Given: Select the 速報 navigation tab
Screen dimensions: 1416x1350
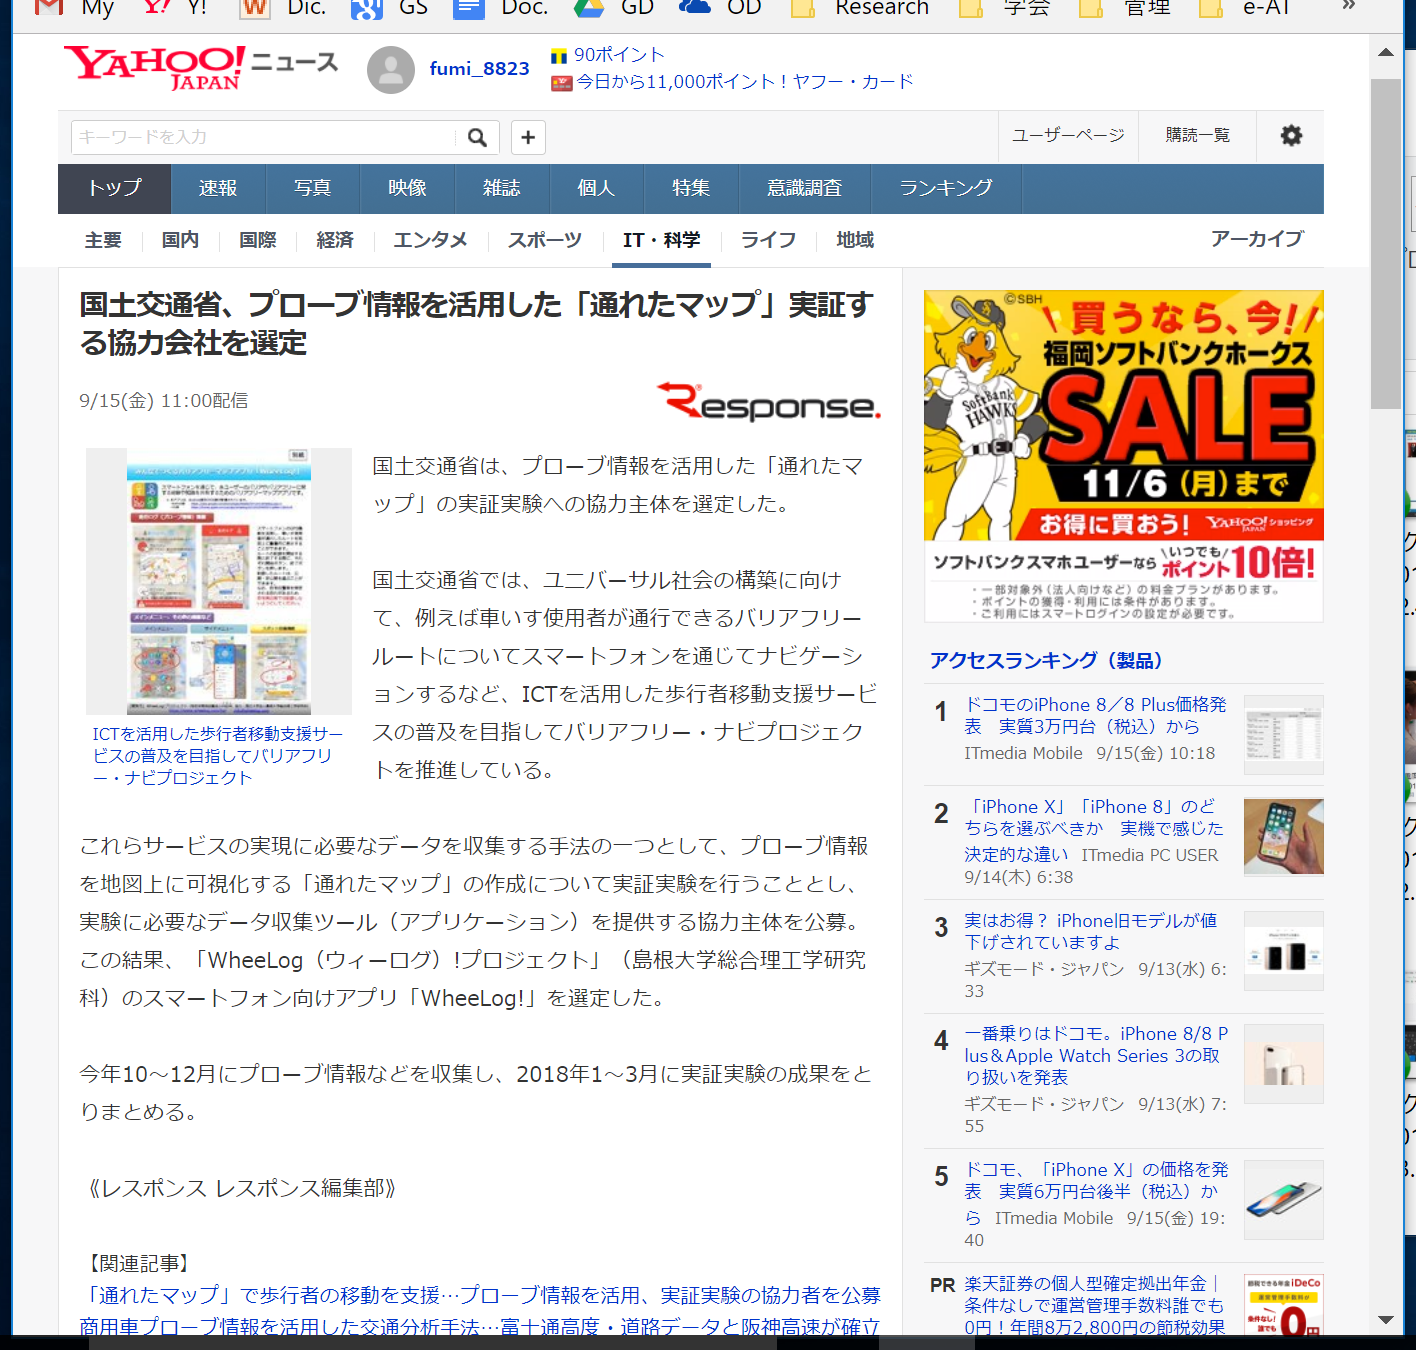Looking at the screenshot, I should (x=218, y=188).
